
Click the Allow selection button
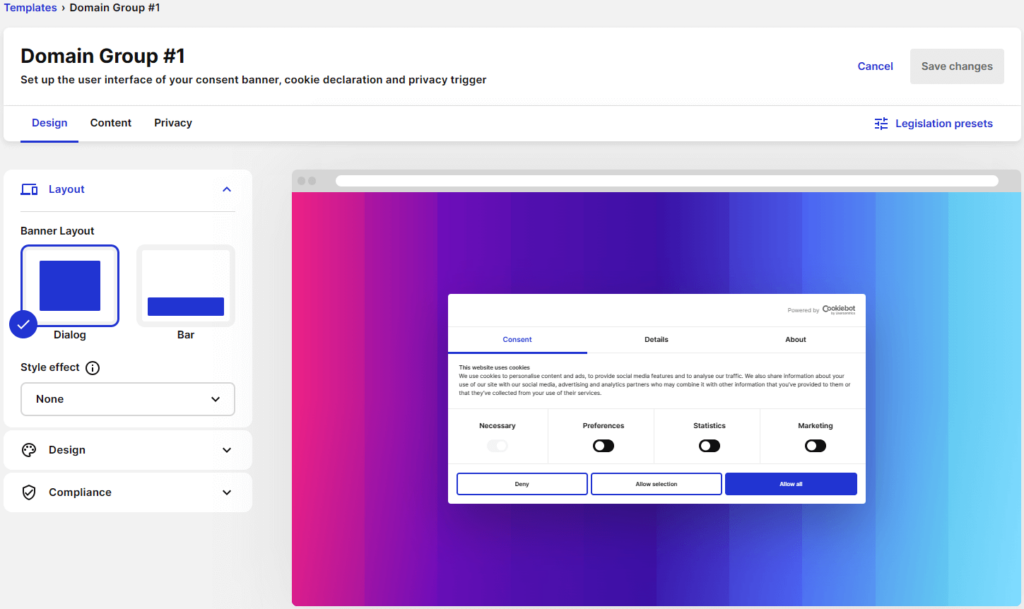(x=656, y=484)
